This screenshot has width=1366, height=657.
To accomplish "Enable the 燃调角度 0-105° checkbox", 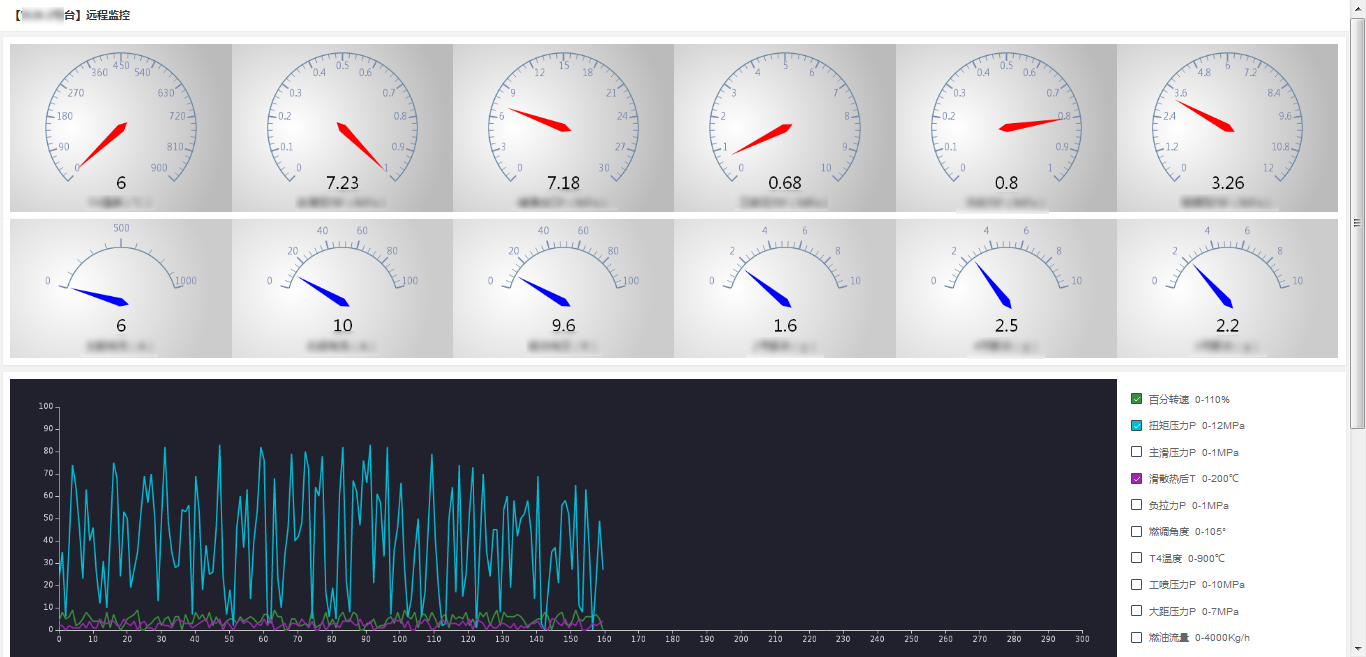I will [1136, 531].
